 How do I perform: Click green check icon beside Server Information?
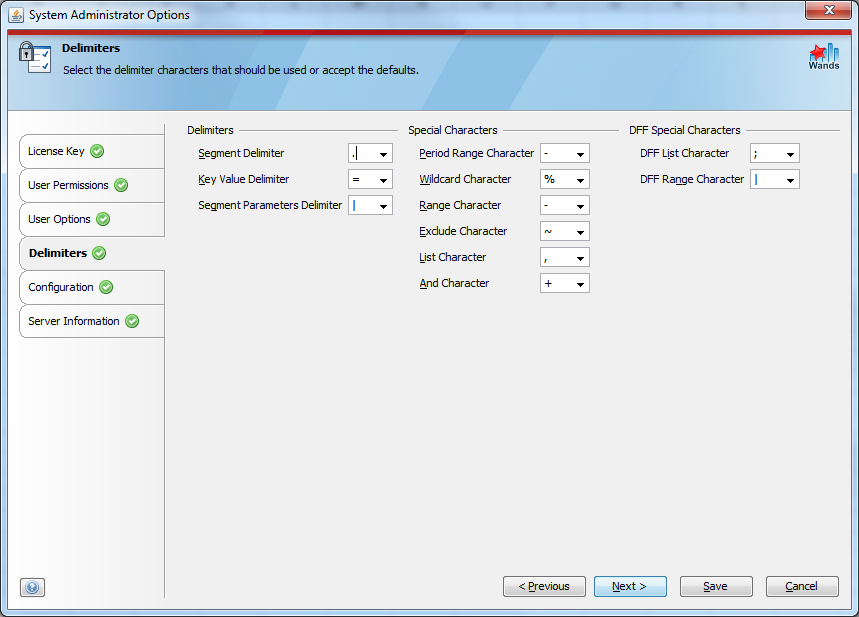[132, 321]
